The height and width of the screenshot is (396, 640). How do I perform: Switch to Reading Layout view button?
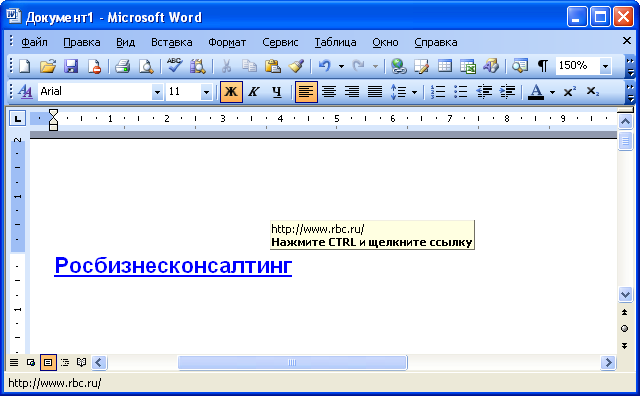[82, 362]
